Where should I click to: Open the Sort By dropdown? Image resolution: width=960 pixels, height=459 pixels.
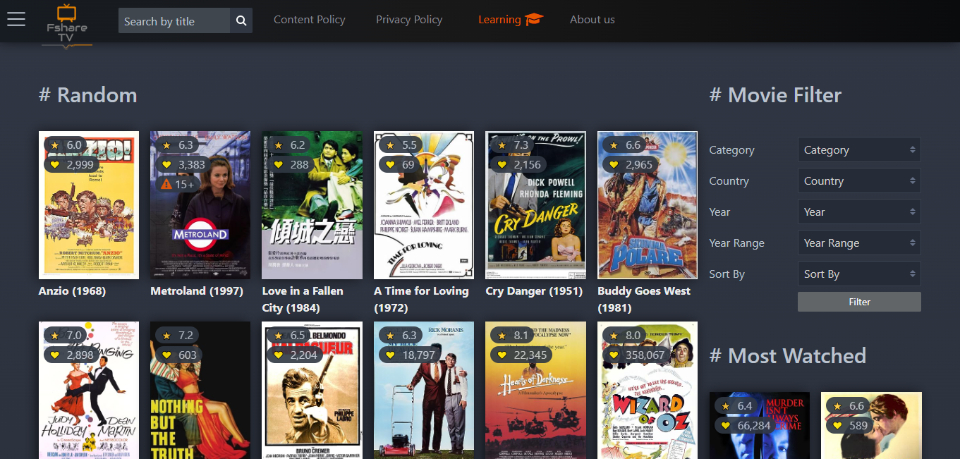[859, 274]
